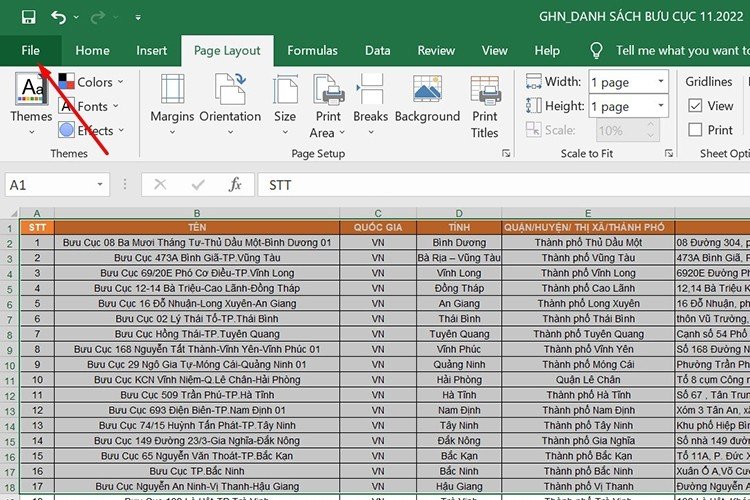Click the Insert Function fx icon
The width and height of the screenshot is (750, 500).
[235, 185]
